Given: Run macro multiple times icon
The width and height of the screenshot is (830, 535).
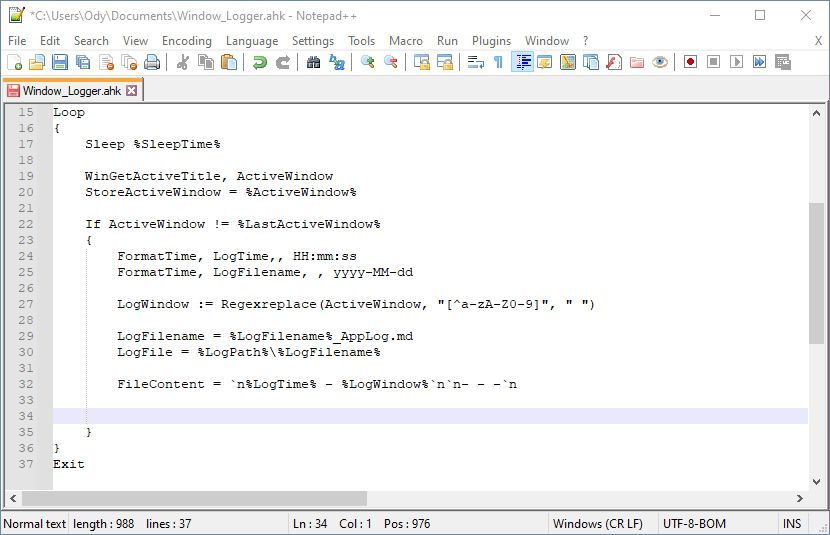Looking at the screenshot, I should point(760,62).
